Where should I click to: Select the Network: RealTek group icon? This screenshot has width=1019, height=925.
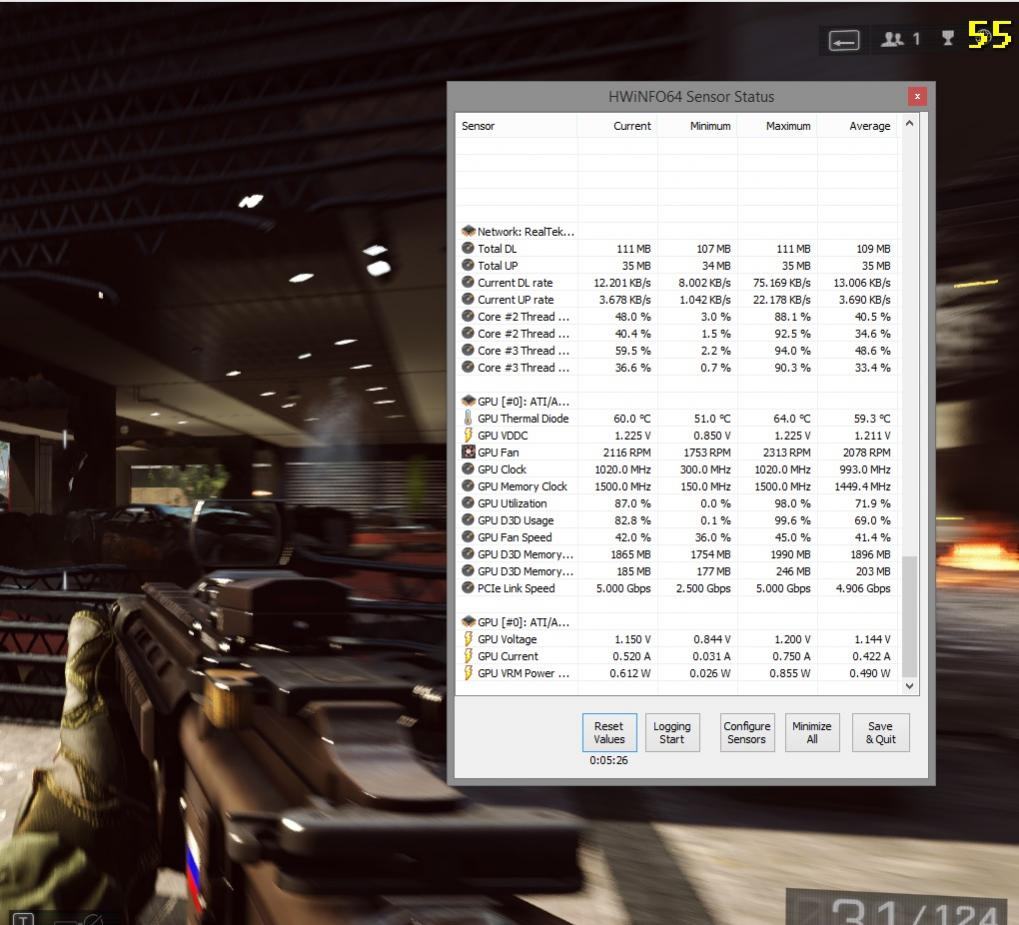(x=468, y=231)
